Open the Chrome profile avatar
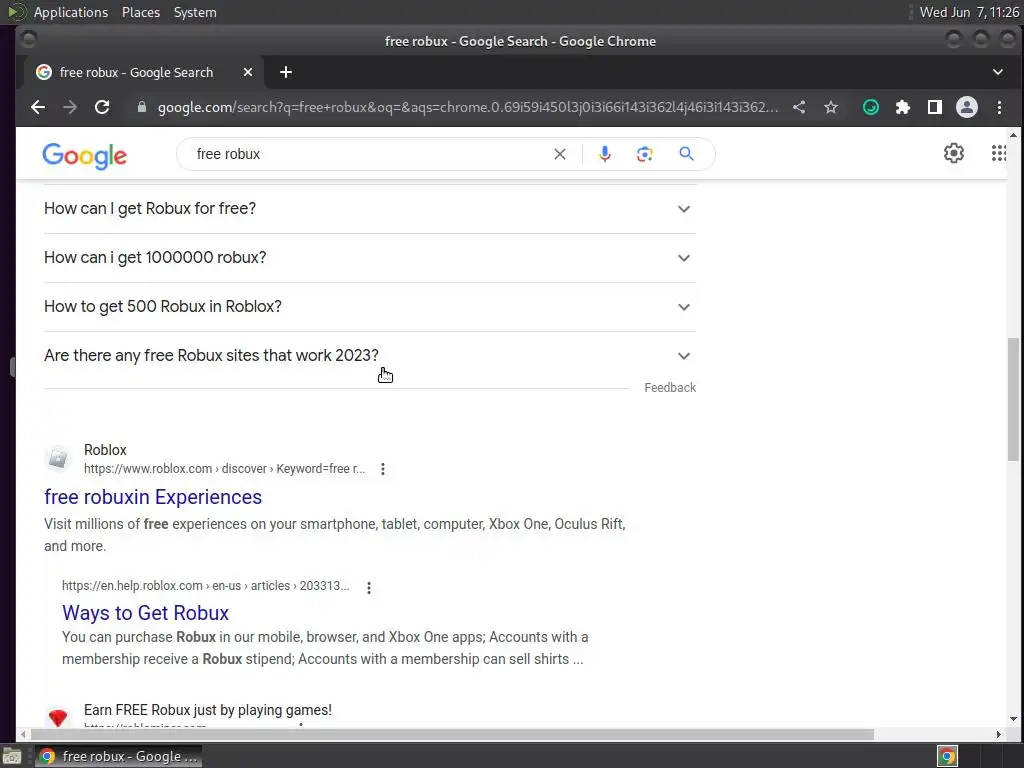Image resolution: width=1024 pixels, height=768 pixels. pyautogui.click(x=967, y=107)
